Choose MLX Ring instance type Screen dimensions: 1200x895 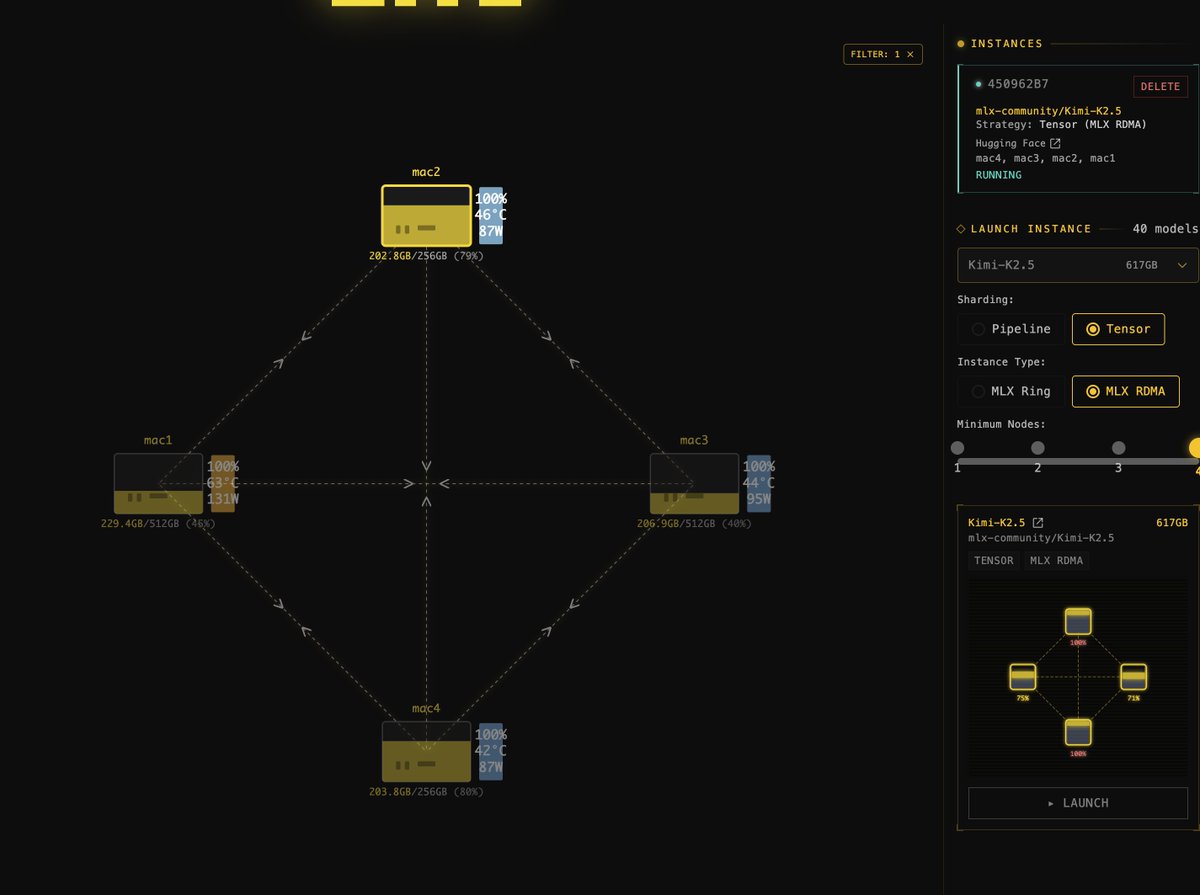(1011, 391)
